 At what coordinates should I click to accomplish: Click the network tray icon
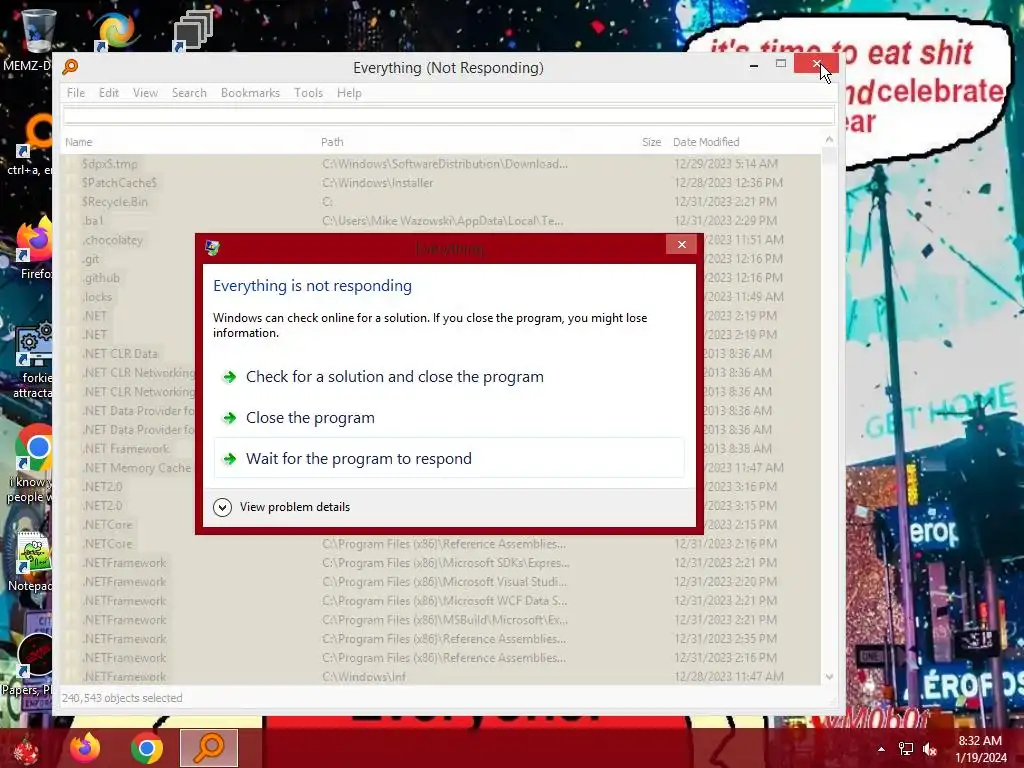tap(906, 749)
